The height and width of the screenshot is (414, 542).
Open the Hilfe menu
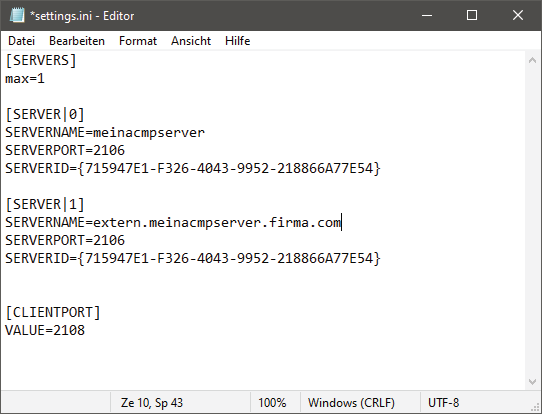click(237, 41)
